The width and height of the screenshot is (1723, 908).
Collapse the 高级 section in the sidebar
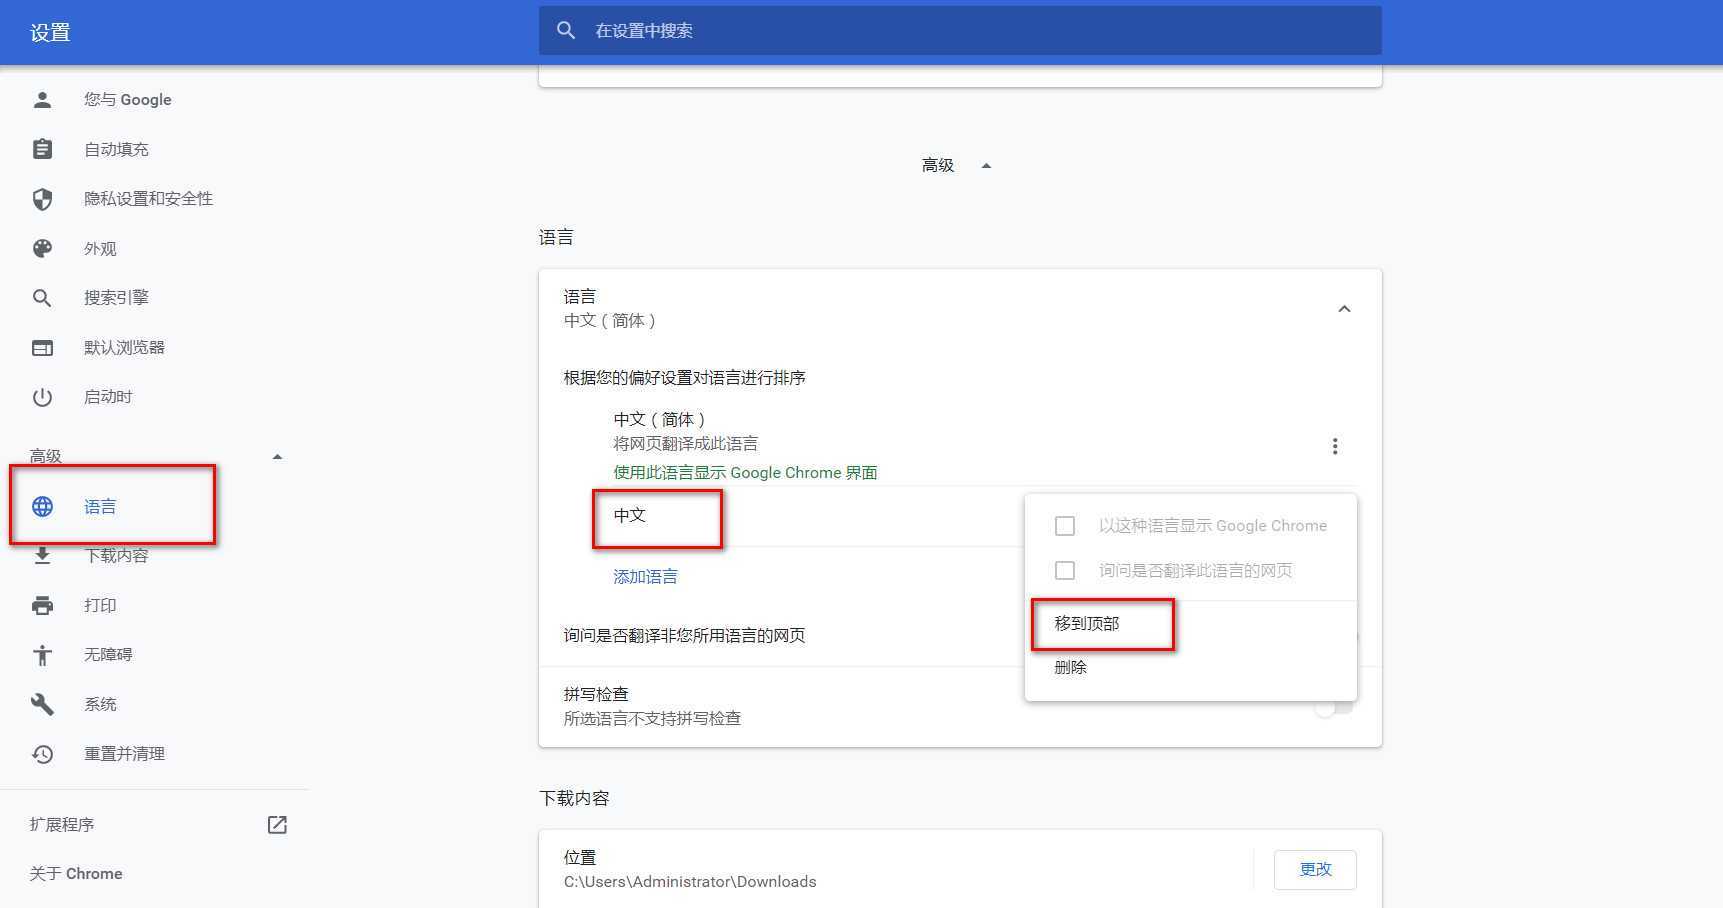pyautogui.click(x=277, y=457)
